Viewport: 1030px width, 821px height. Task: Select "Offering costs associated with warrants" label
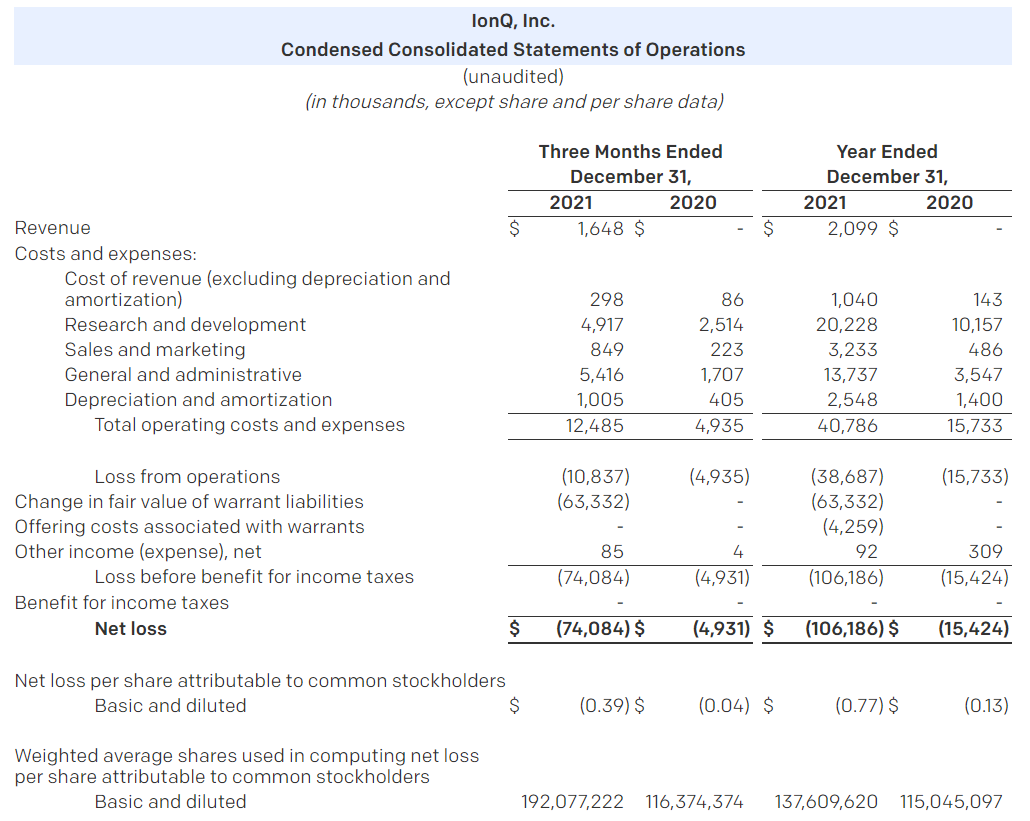pos(189,527)
